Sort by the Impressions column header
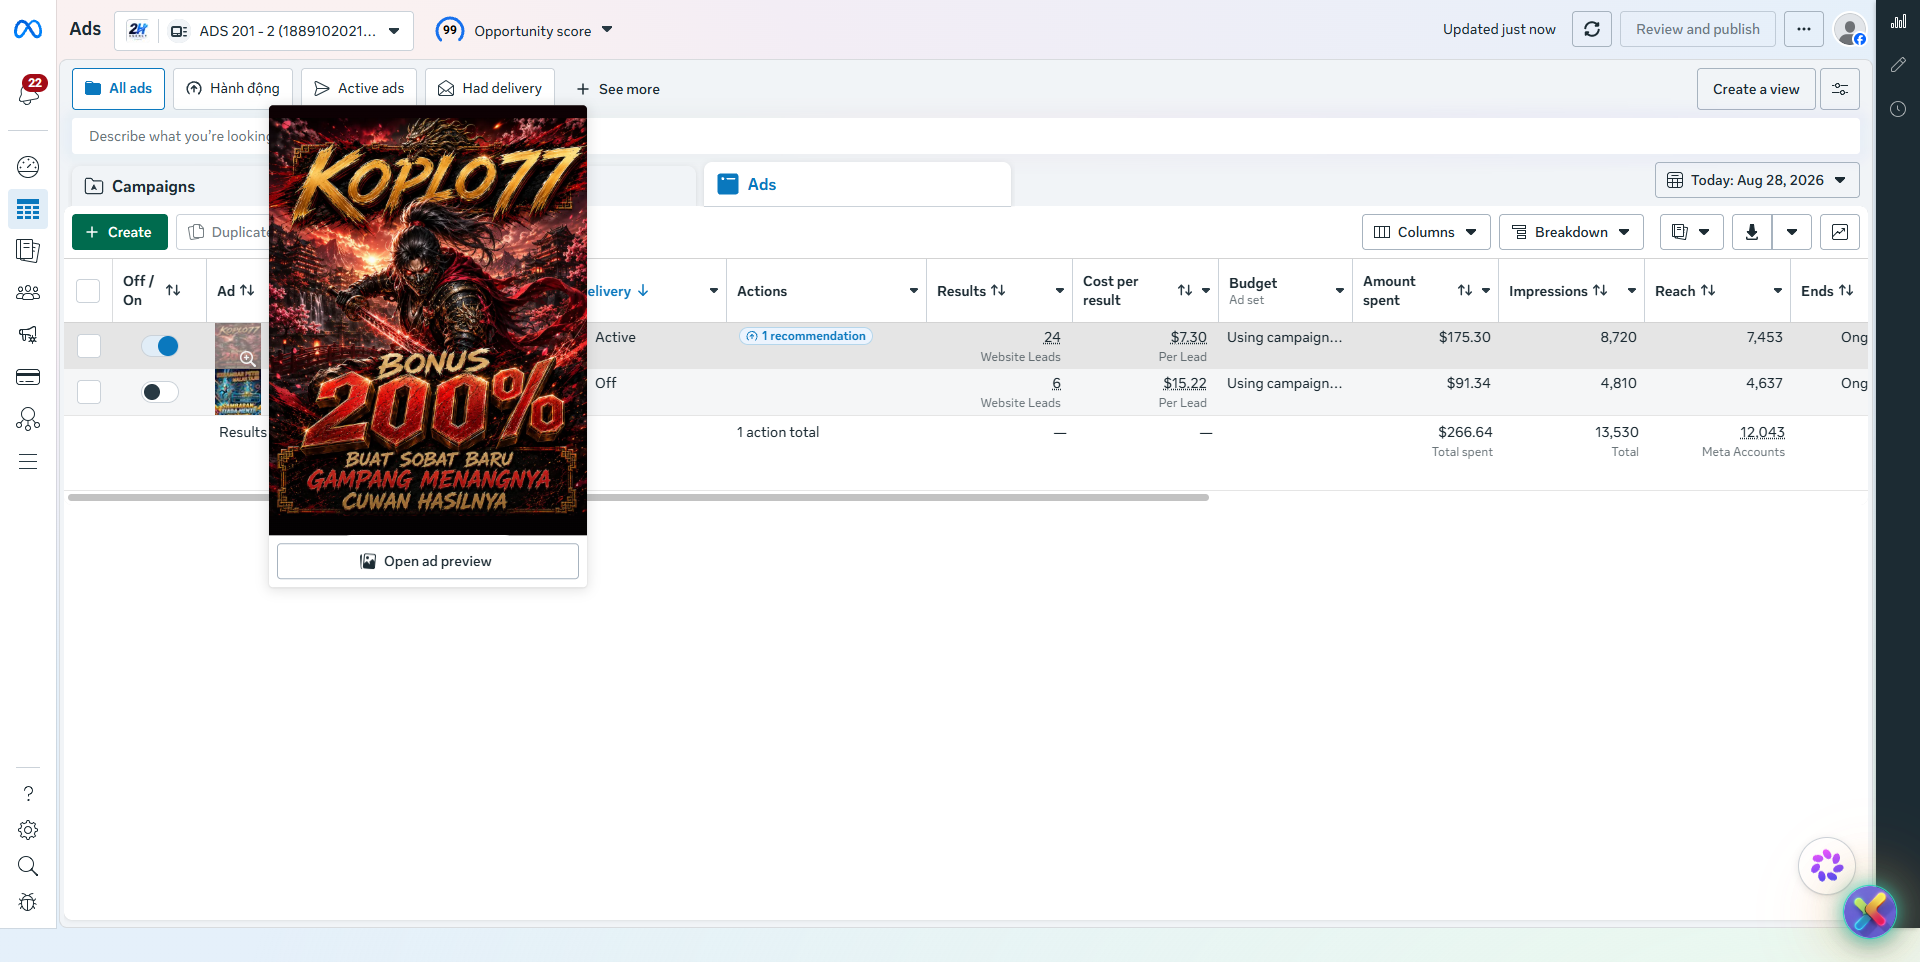1920x962 pixels. pyautogui.click(x=1558, y=291)
